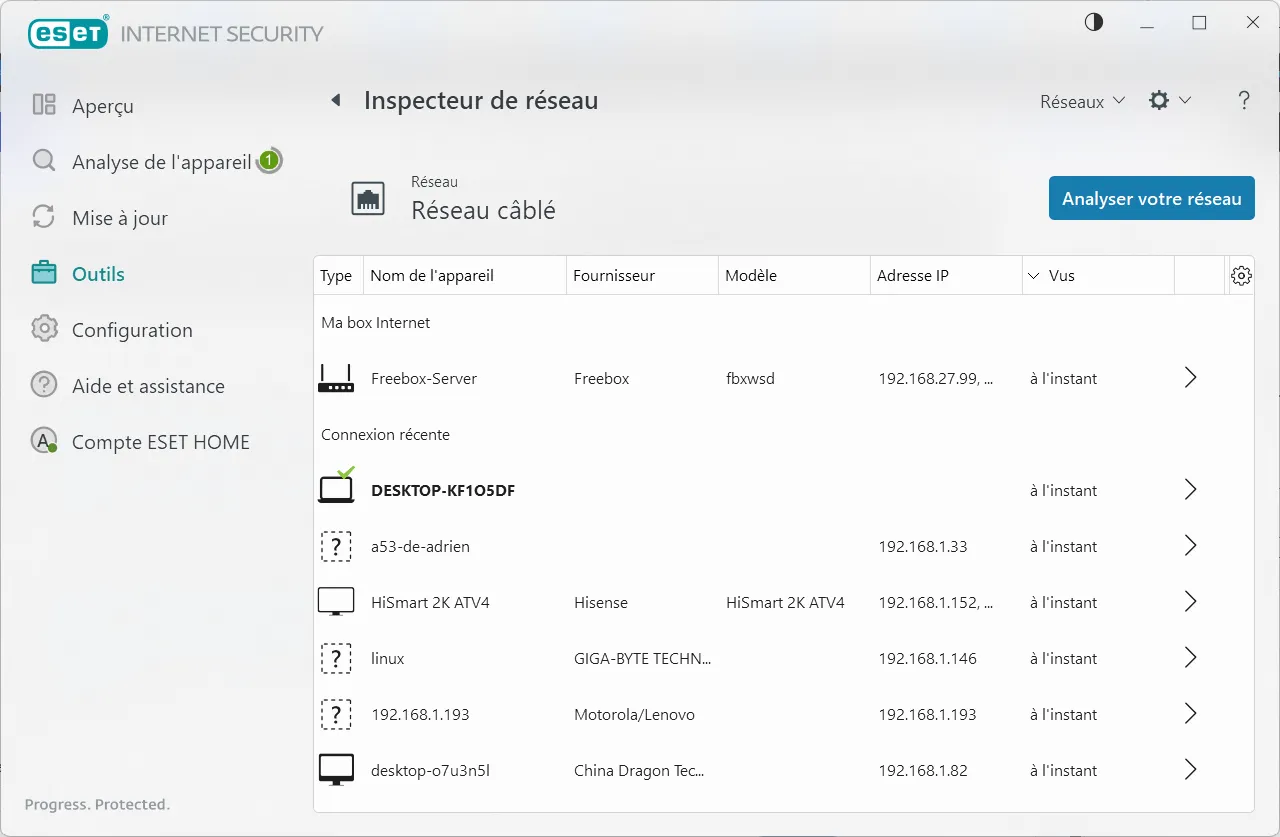Select the fbxwsd model cell

[750, 378]
